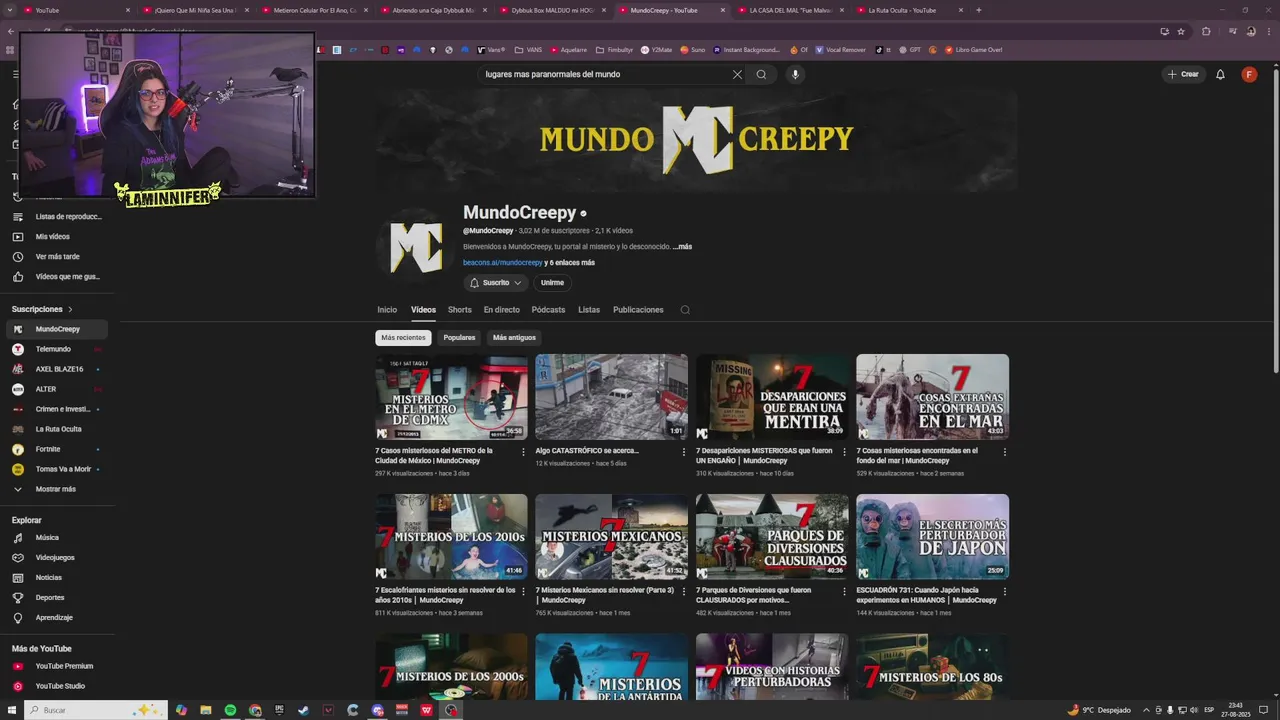Search within the MundoCreepy channel
This screenshot has height=720, width=1280.
[685, 310]
